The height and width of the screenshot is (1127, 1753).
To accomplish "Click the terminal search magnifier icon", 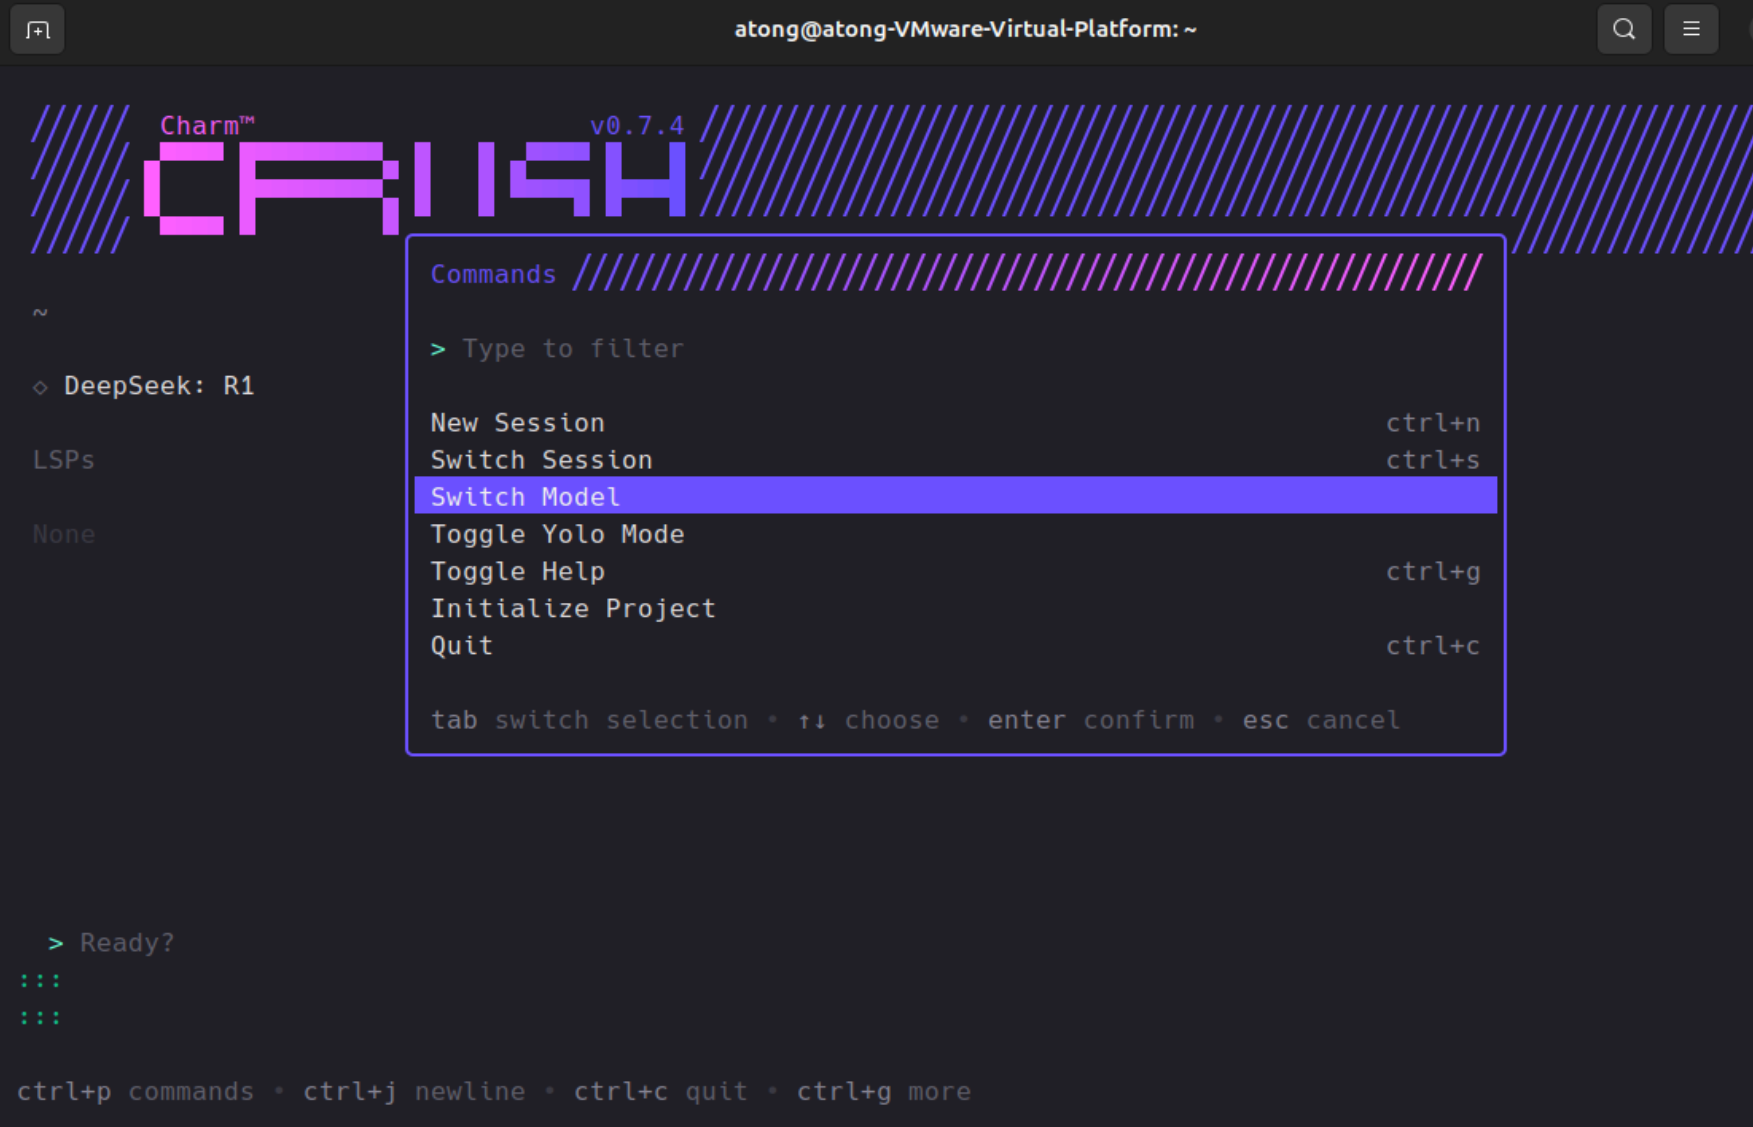I will (x=1624, y=29).
